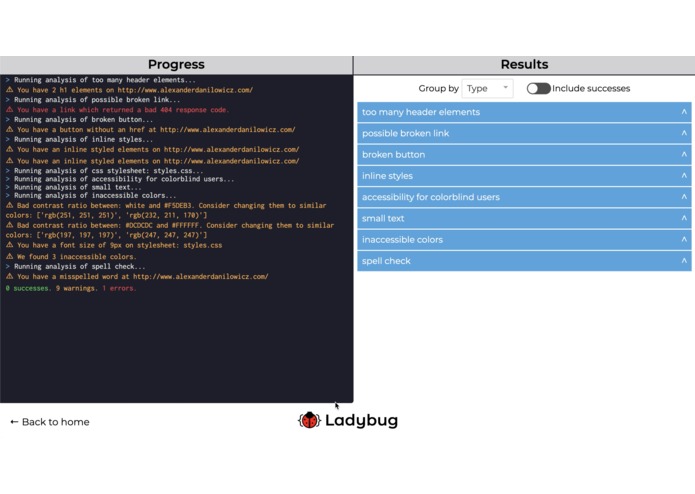
Task: Click chevron on possible broken link row
Action: [684, 133]
